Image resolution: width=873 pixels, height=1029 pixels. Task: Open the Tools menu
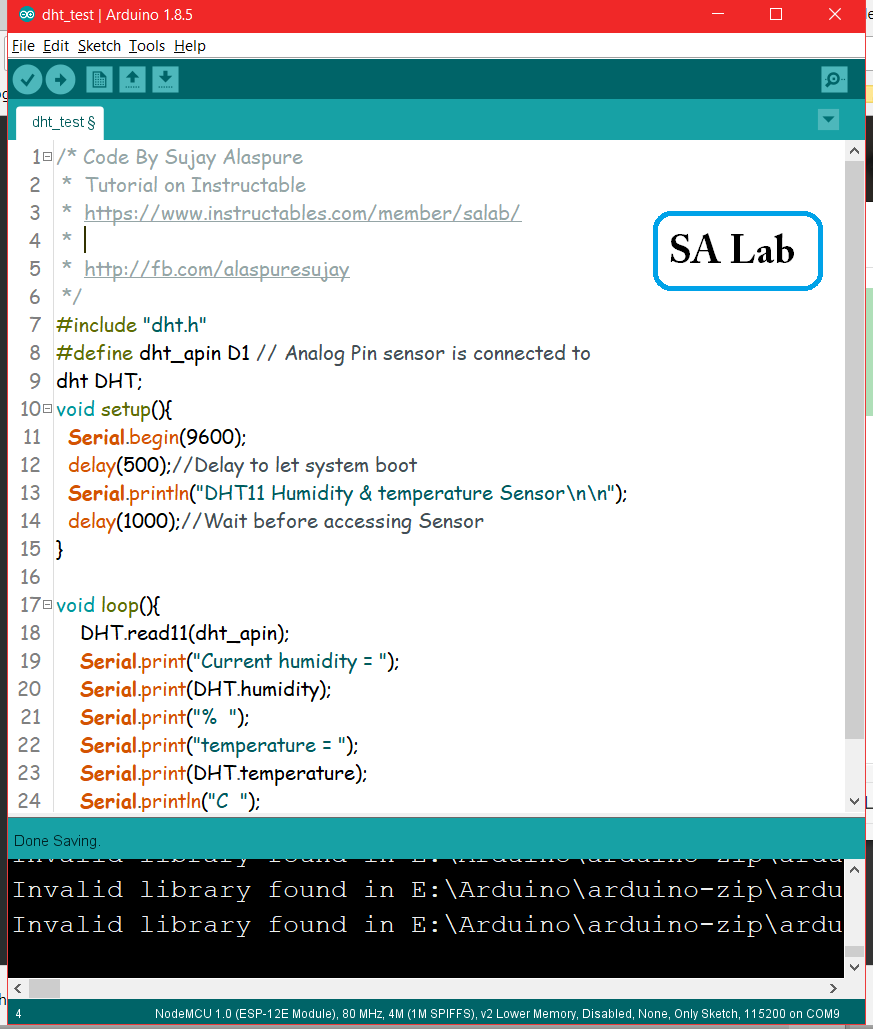146,46
